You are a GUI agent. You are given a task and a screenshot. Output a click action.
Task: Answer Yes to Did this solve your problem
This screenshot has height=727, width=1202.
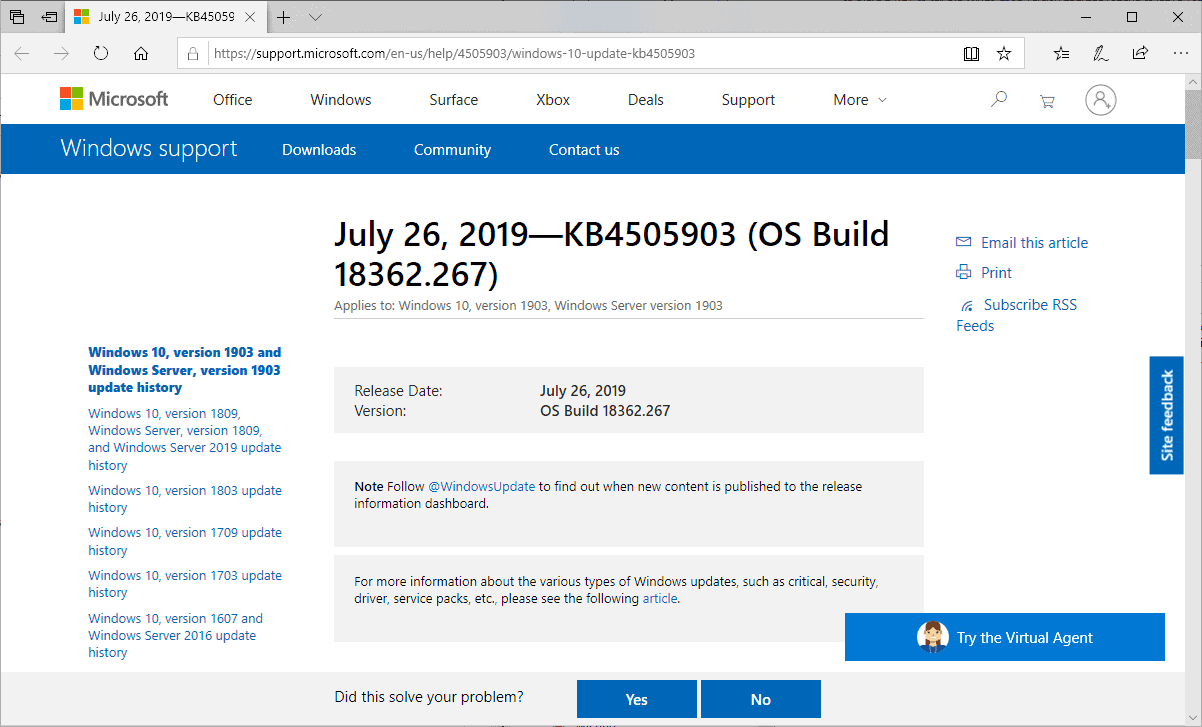coord(636,698)
